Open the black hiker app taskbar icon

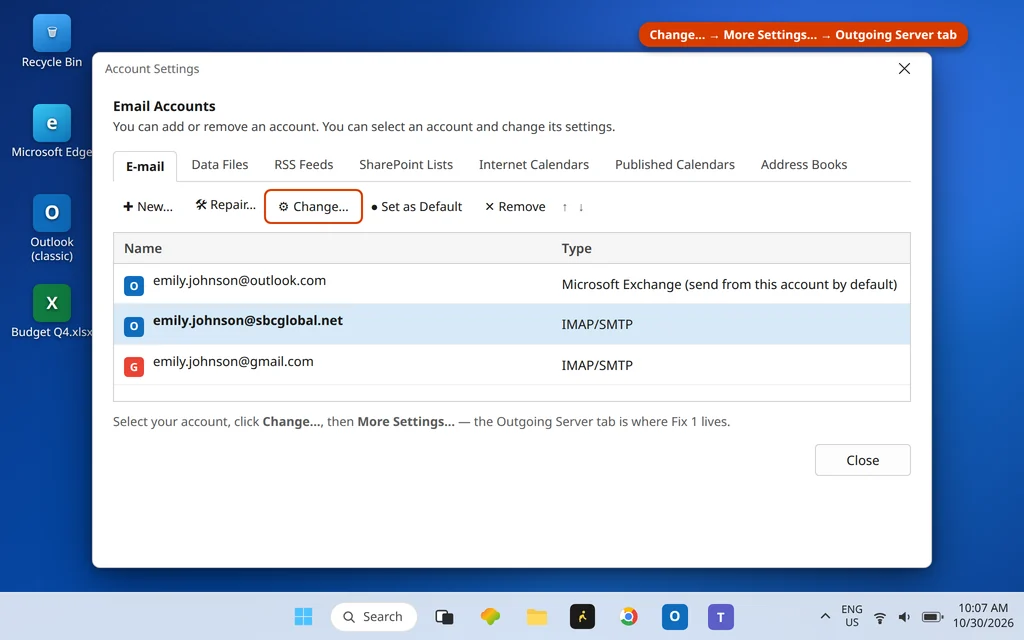(x=583, y=616)
